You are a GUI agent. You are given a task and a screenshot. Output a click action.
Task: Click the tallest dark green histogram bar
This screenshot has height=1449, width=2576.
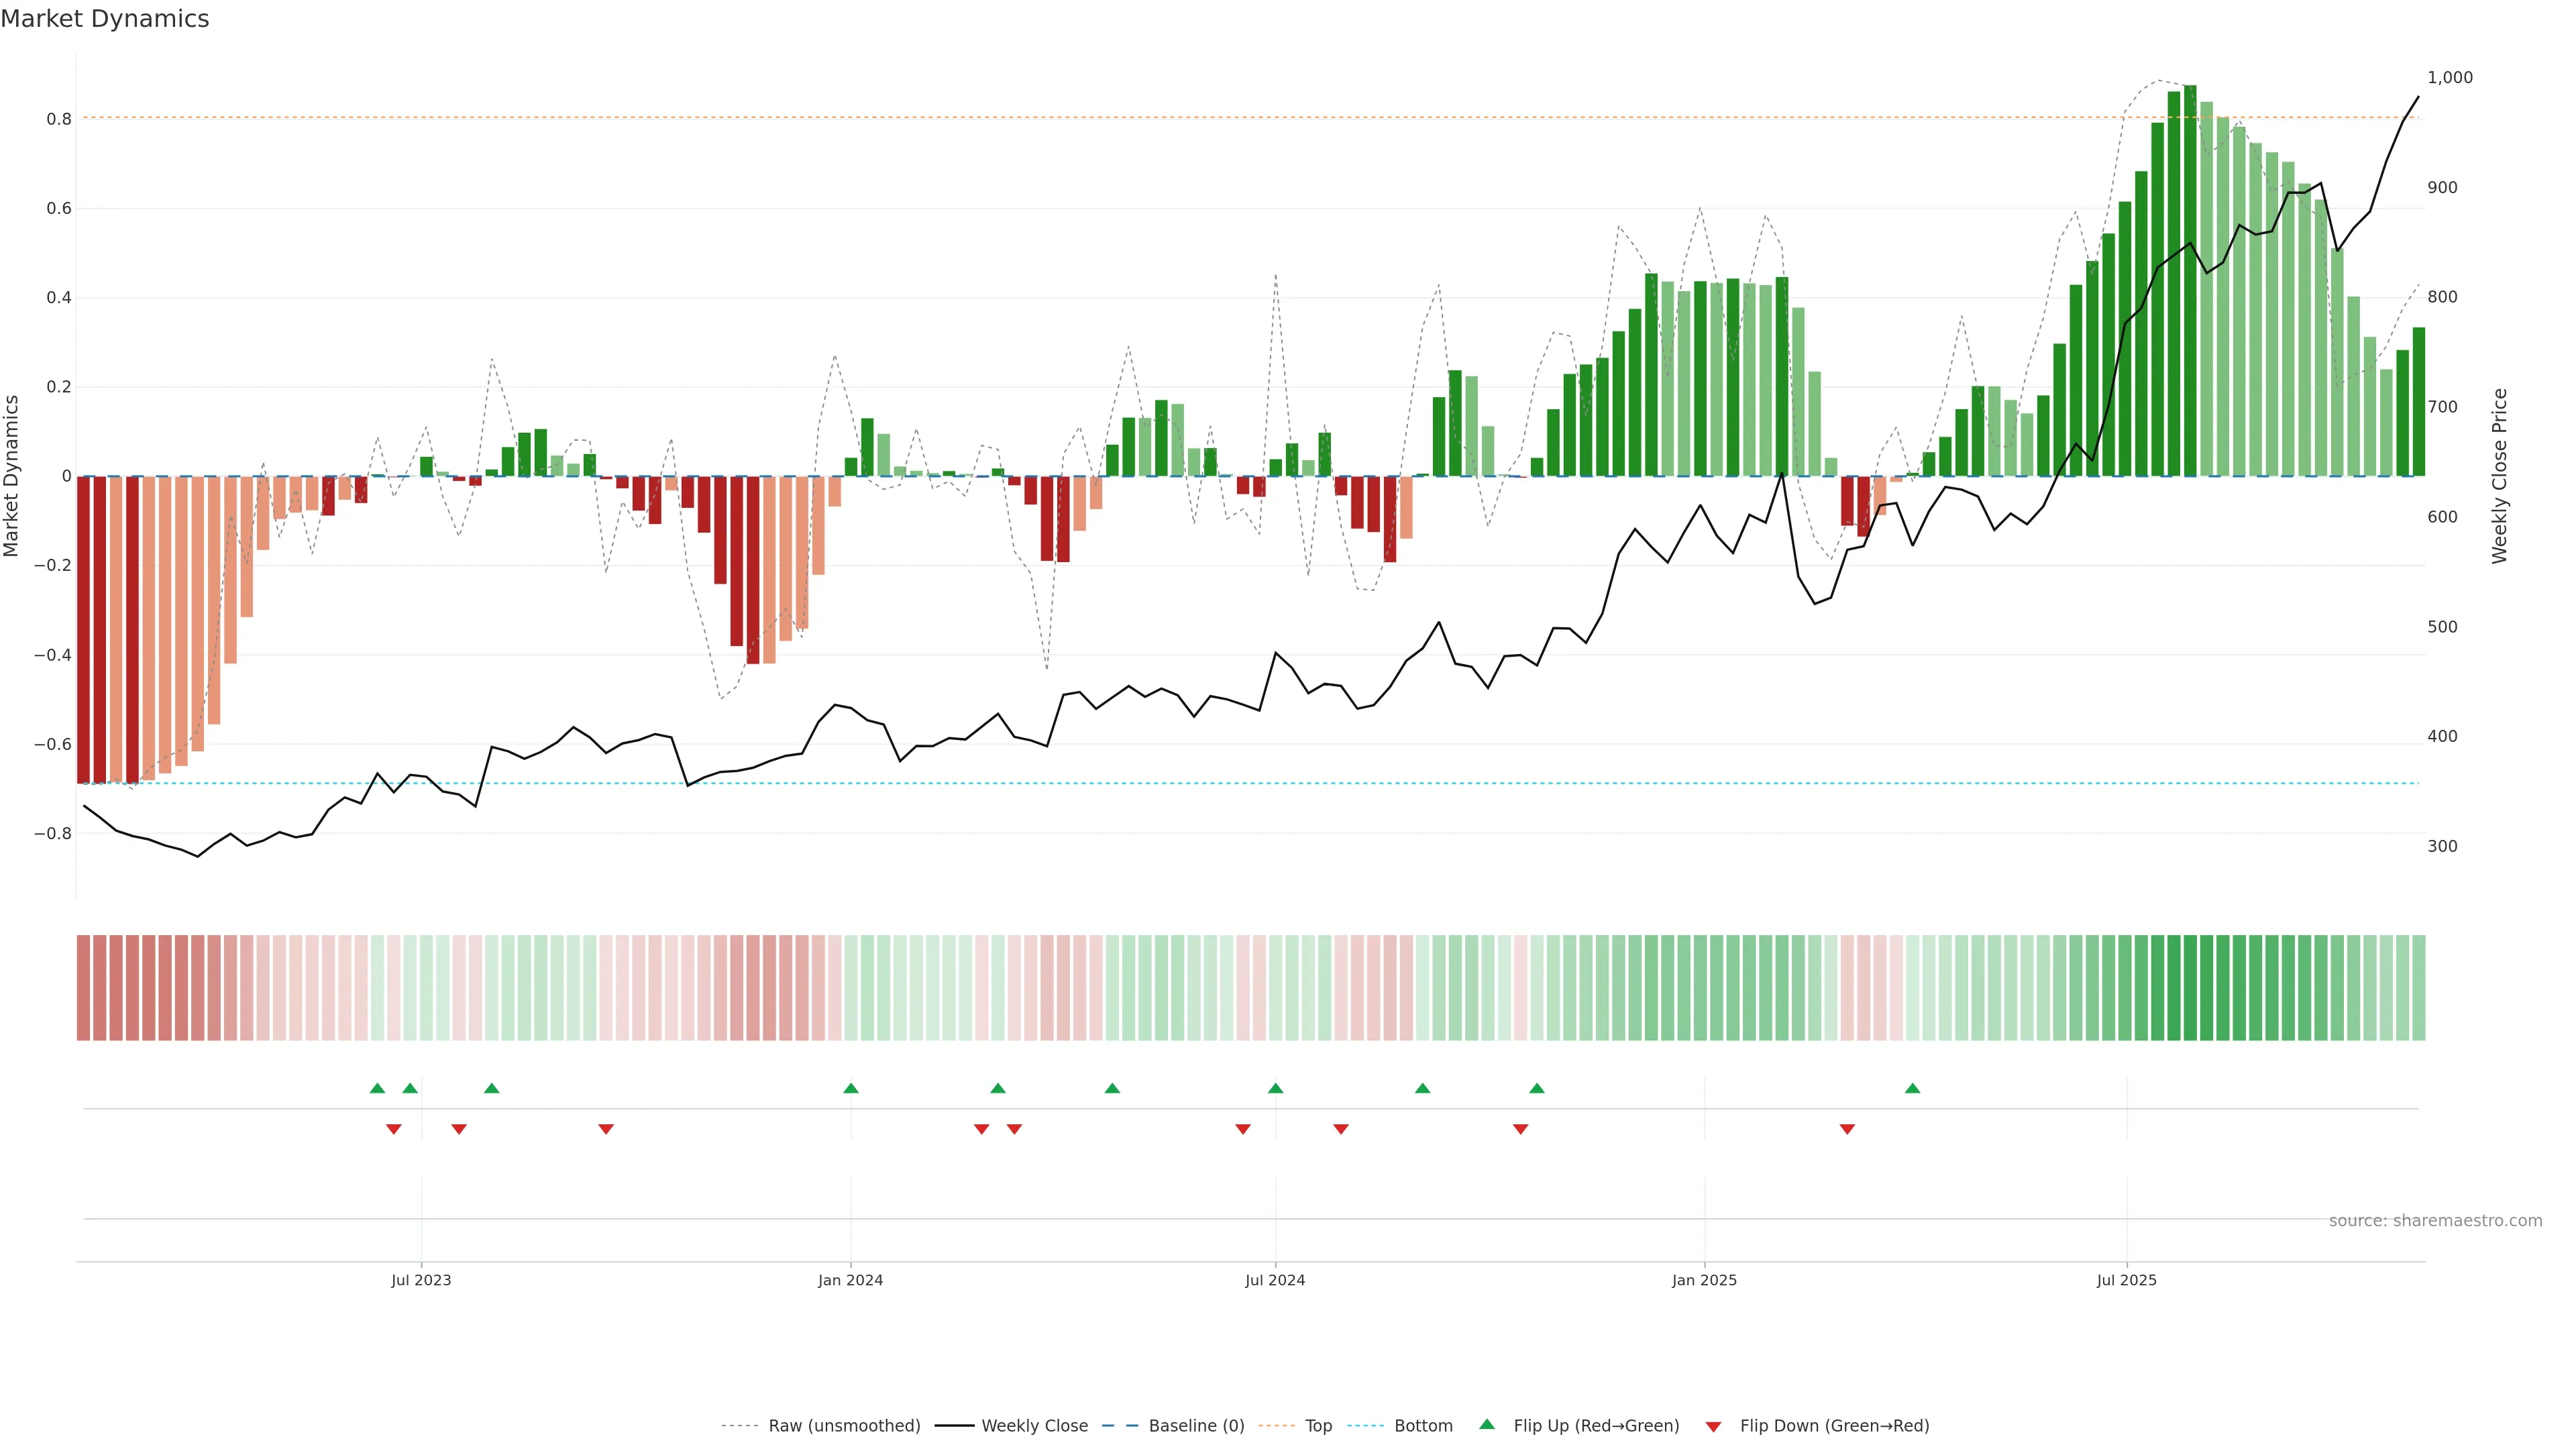tap(2190, 280)
